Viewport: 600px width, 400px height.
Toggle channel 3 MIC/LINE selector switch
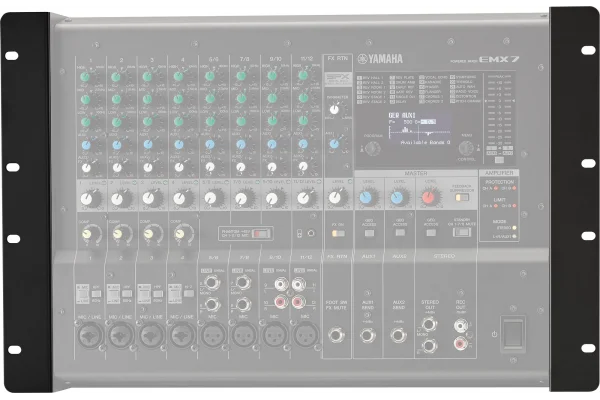click(144, 294)
